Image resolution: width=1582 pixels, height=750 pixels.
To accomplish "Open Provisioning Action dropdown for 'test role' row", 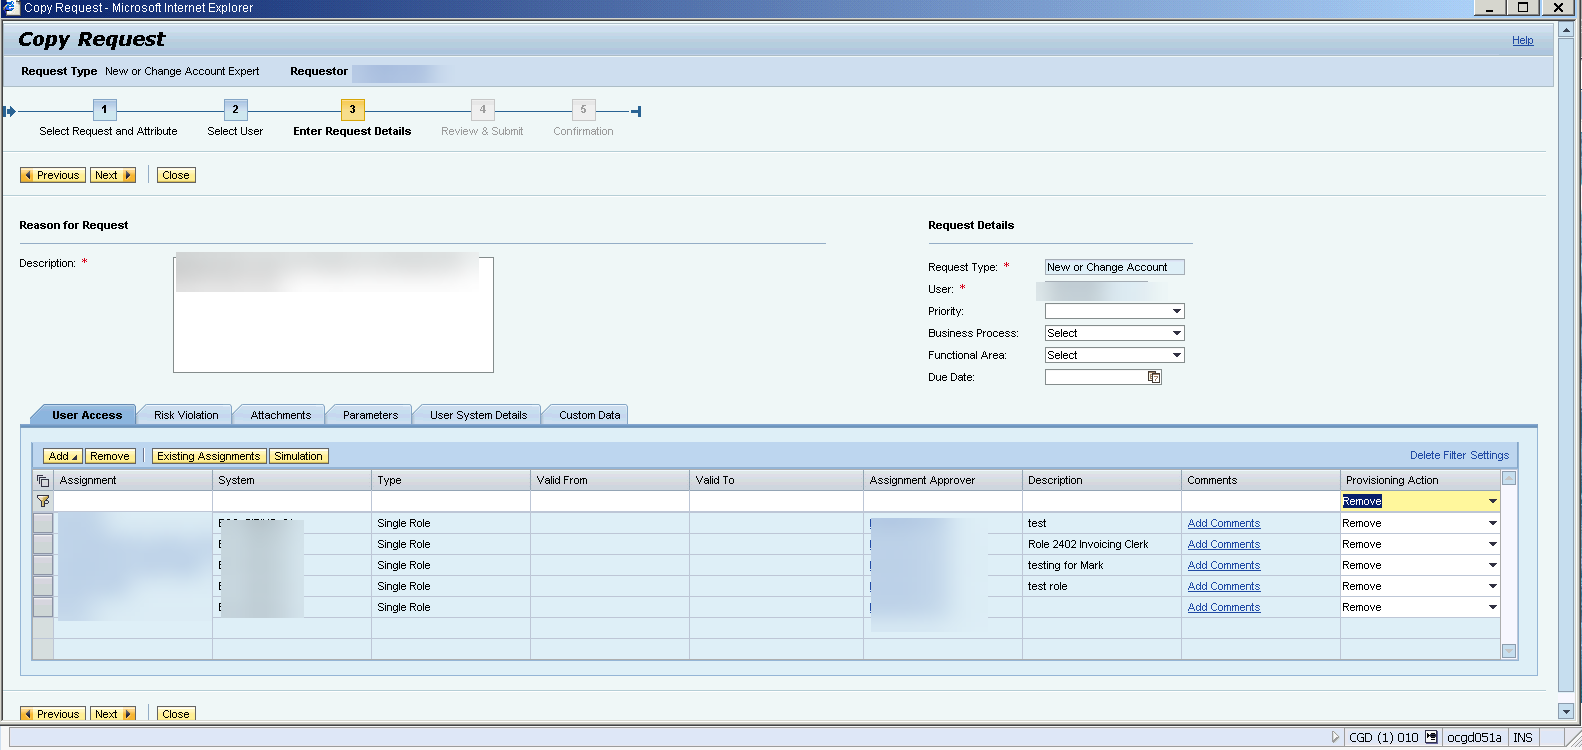I will pyautogui.click(x=1492, y=586).
